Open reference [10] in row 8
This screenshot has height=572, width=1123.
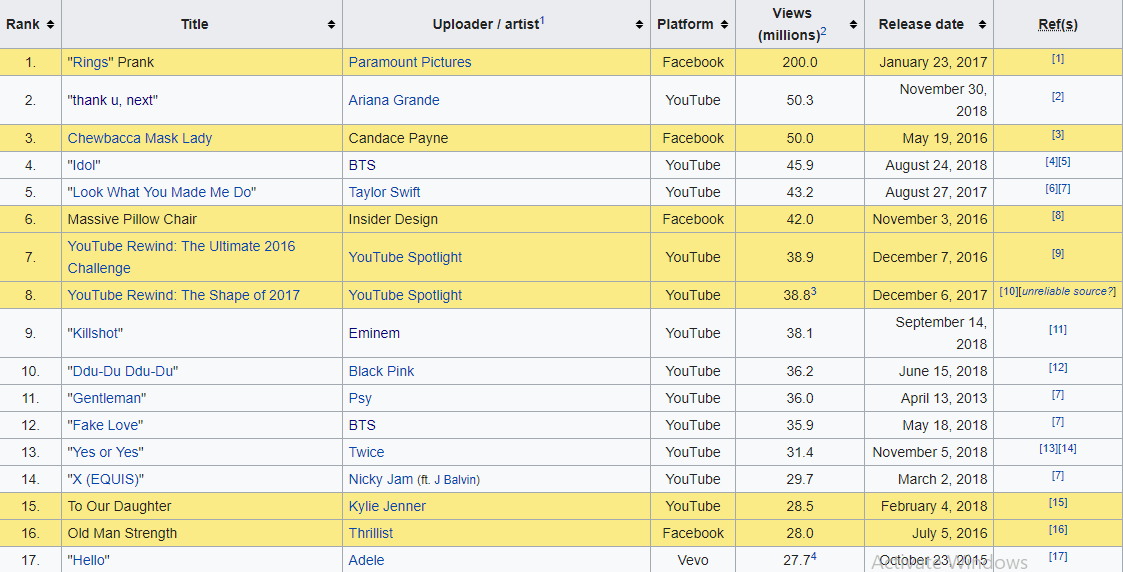[x=1008, y=291]
